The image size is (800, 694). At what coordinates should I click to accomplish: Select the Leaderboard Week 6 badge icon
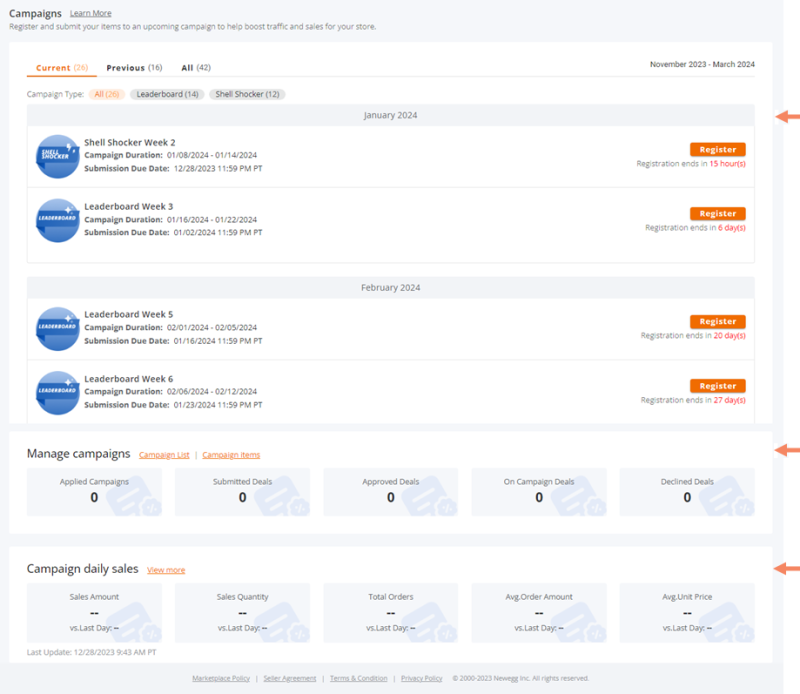pos(57,392)
